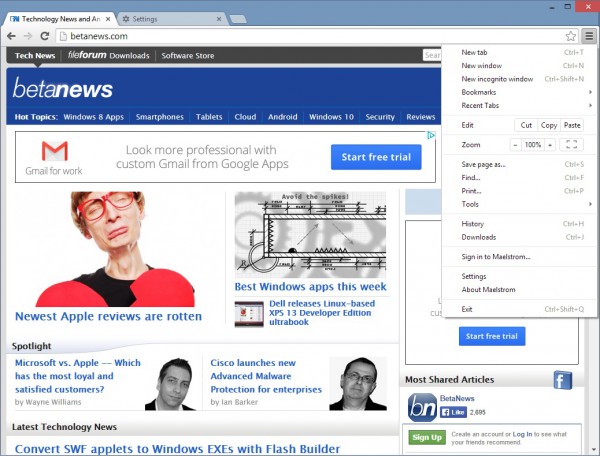600x456 pixels.
Task: Open the Software Store link
Action: pos(188,56)
